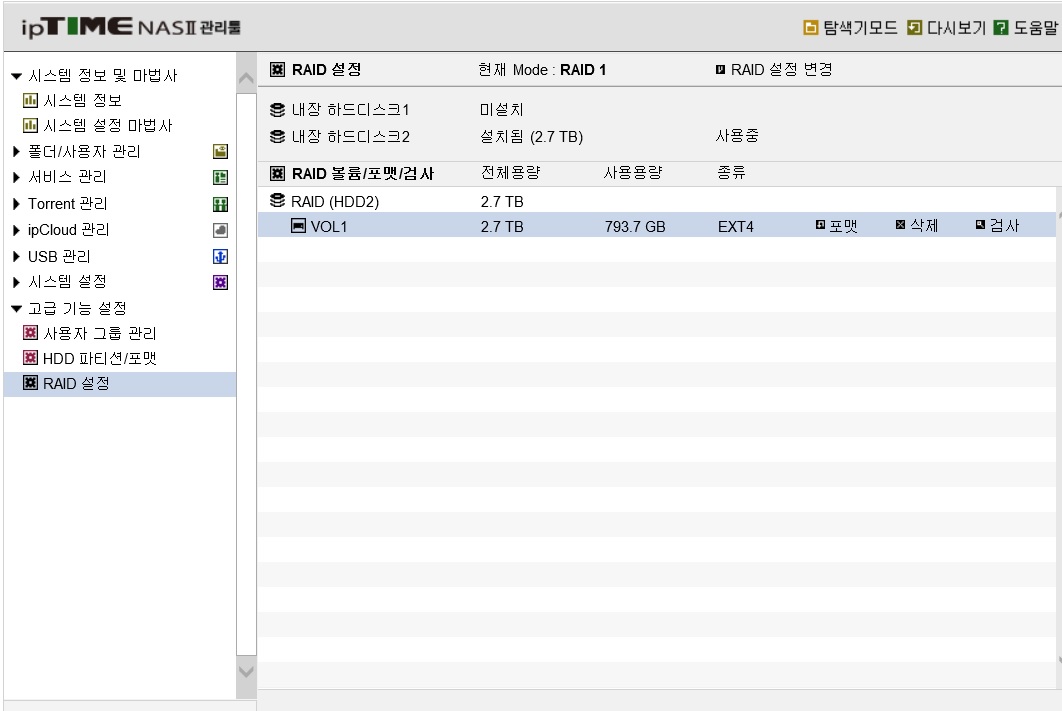Collapse the 시스템 정보 및 마법사 section
Viewport: 1062px width, 711px height.
pos(17,76)
